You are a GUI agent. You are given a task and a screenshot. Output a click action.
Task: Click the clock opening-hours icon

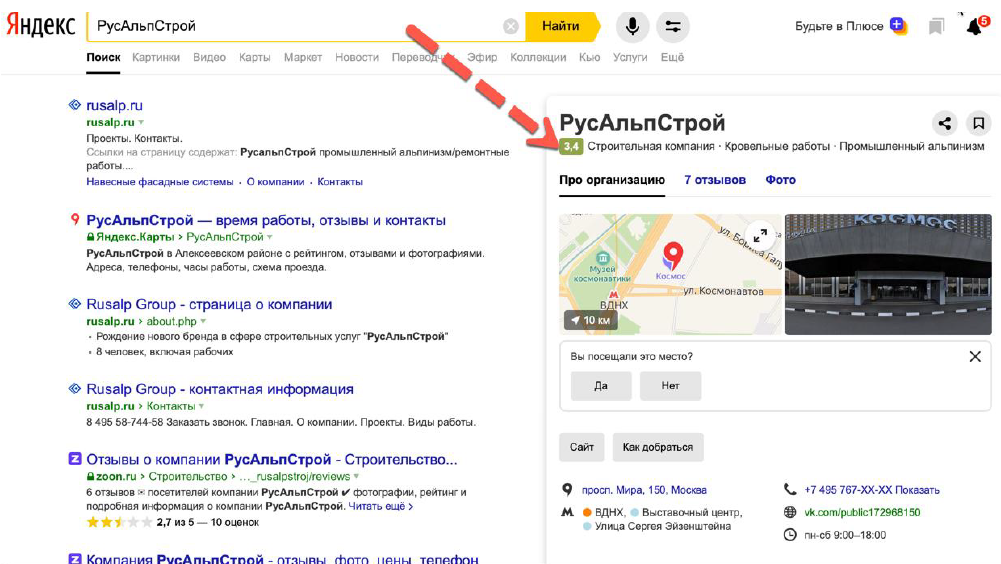click(790, 535)
